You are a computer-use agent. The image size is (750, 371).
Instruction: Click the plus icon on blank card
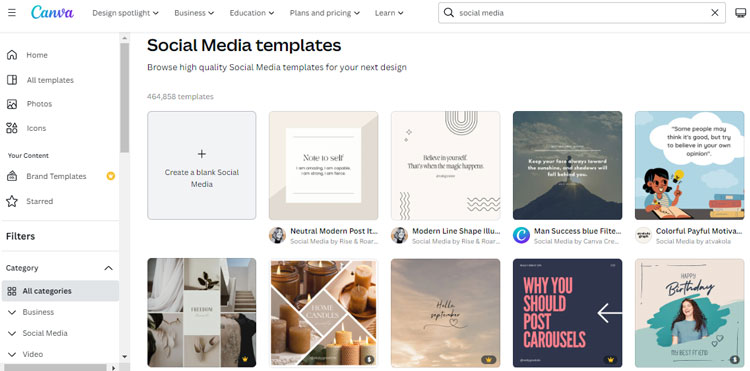point(202,154)
